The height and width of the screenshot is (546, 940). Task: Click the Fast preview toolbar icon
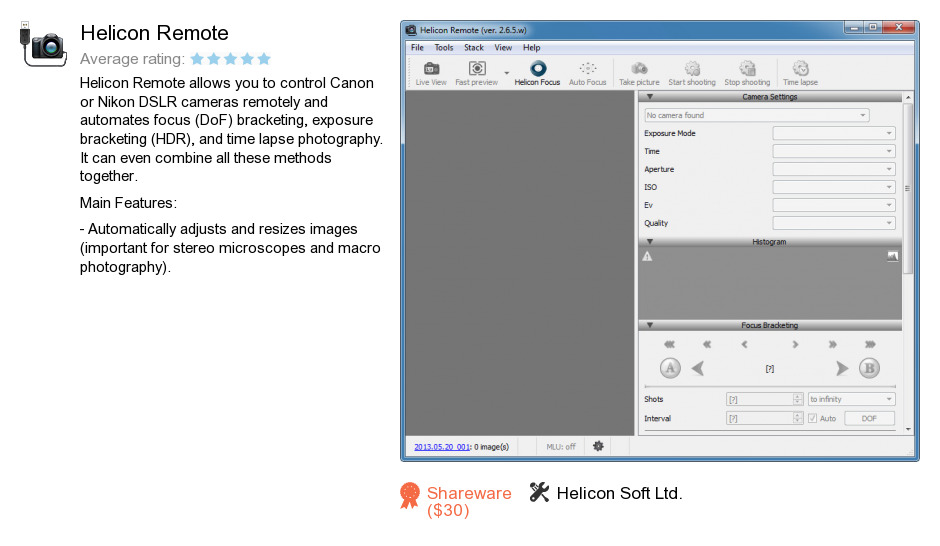point(477,74)
